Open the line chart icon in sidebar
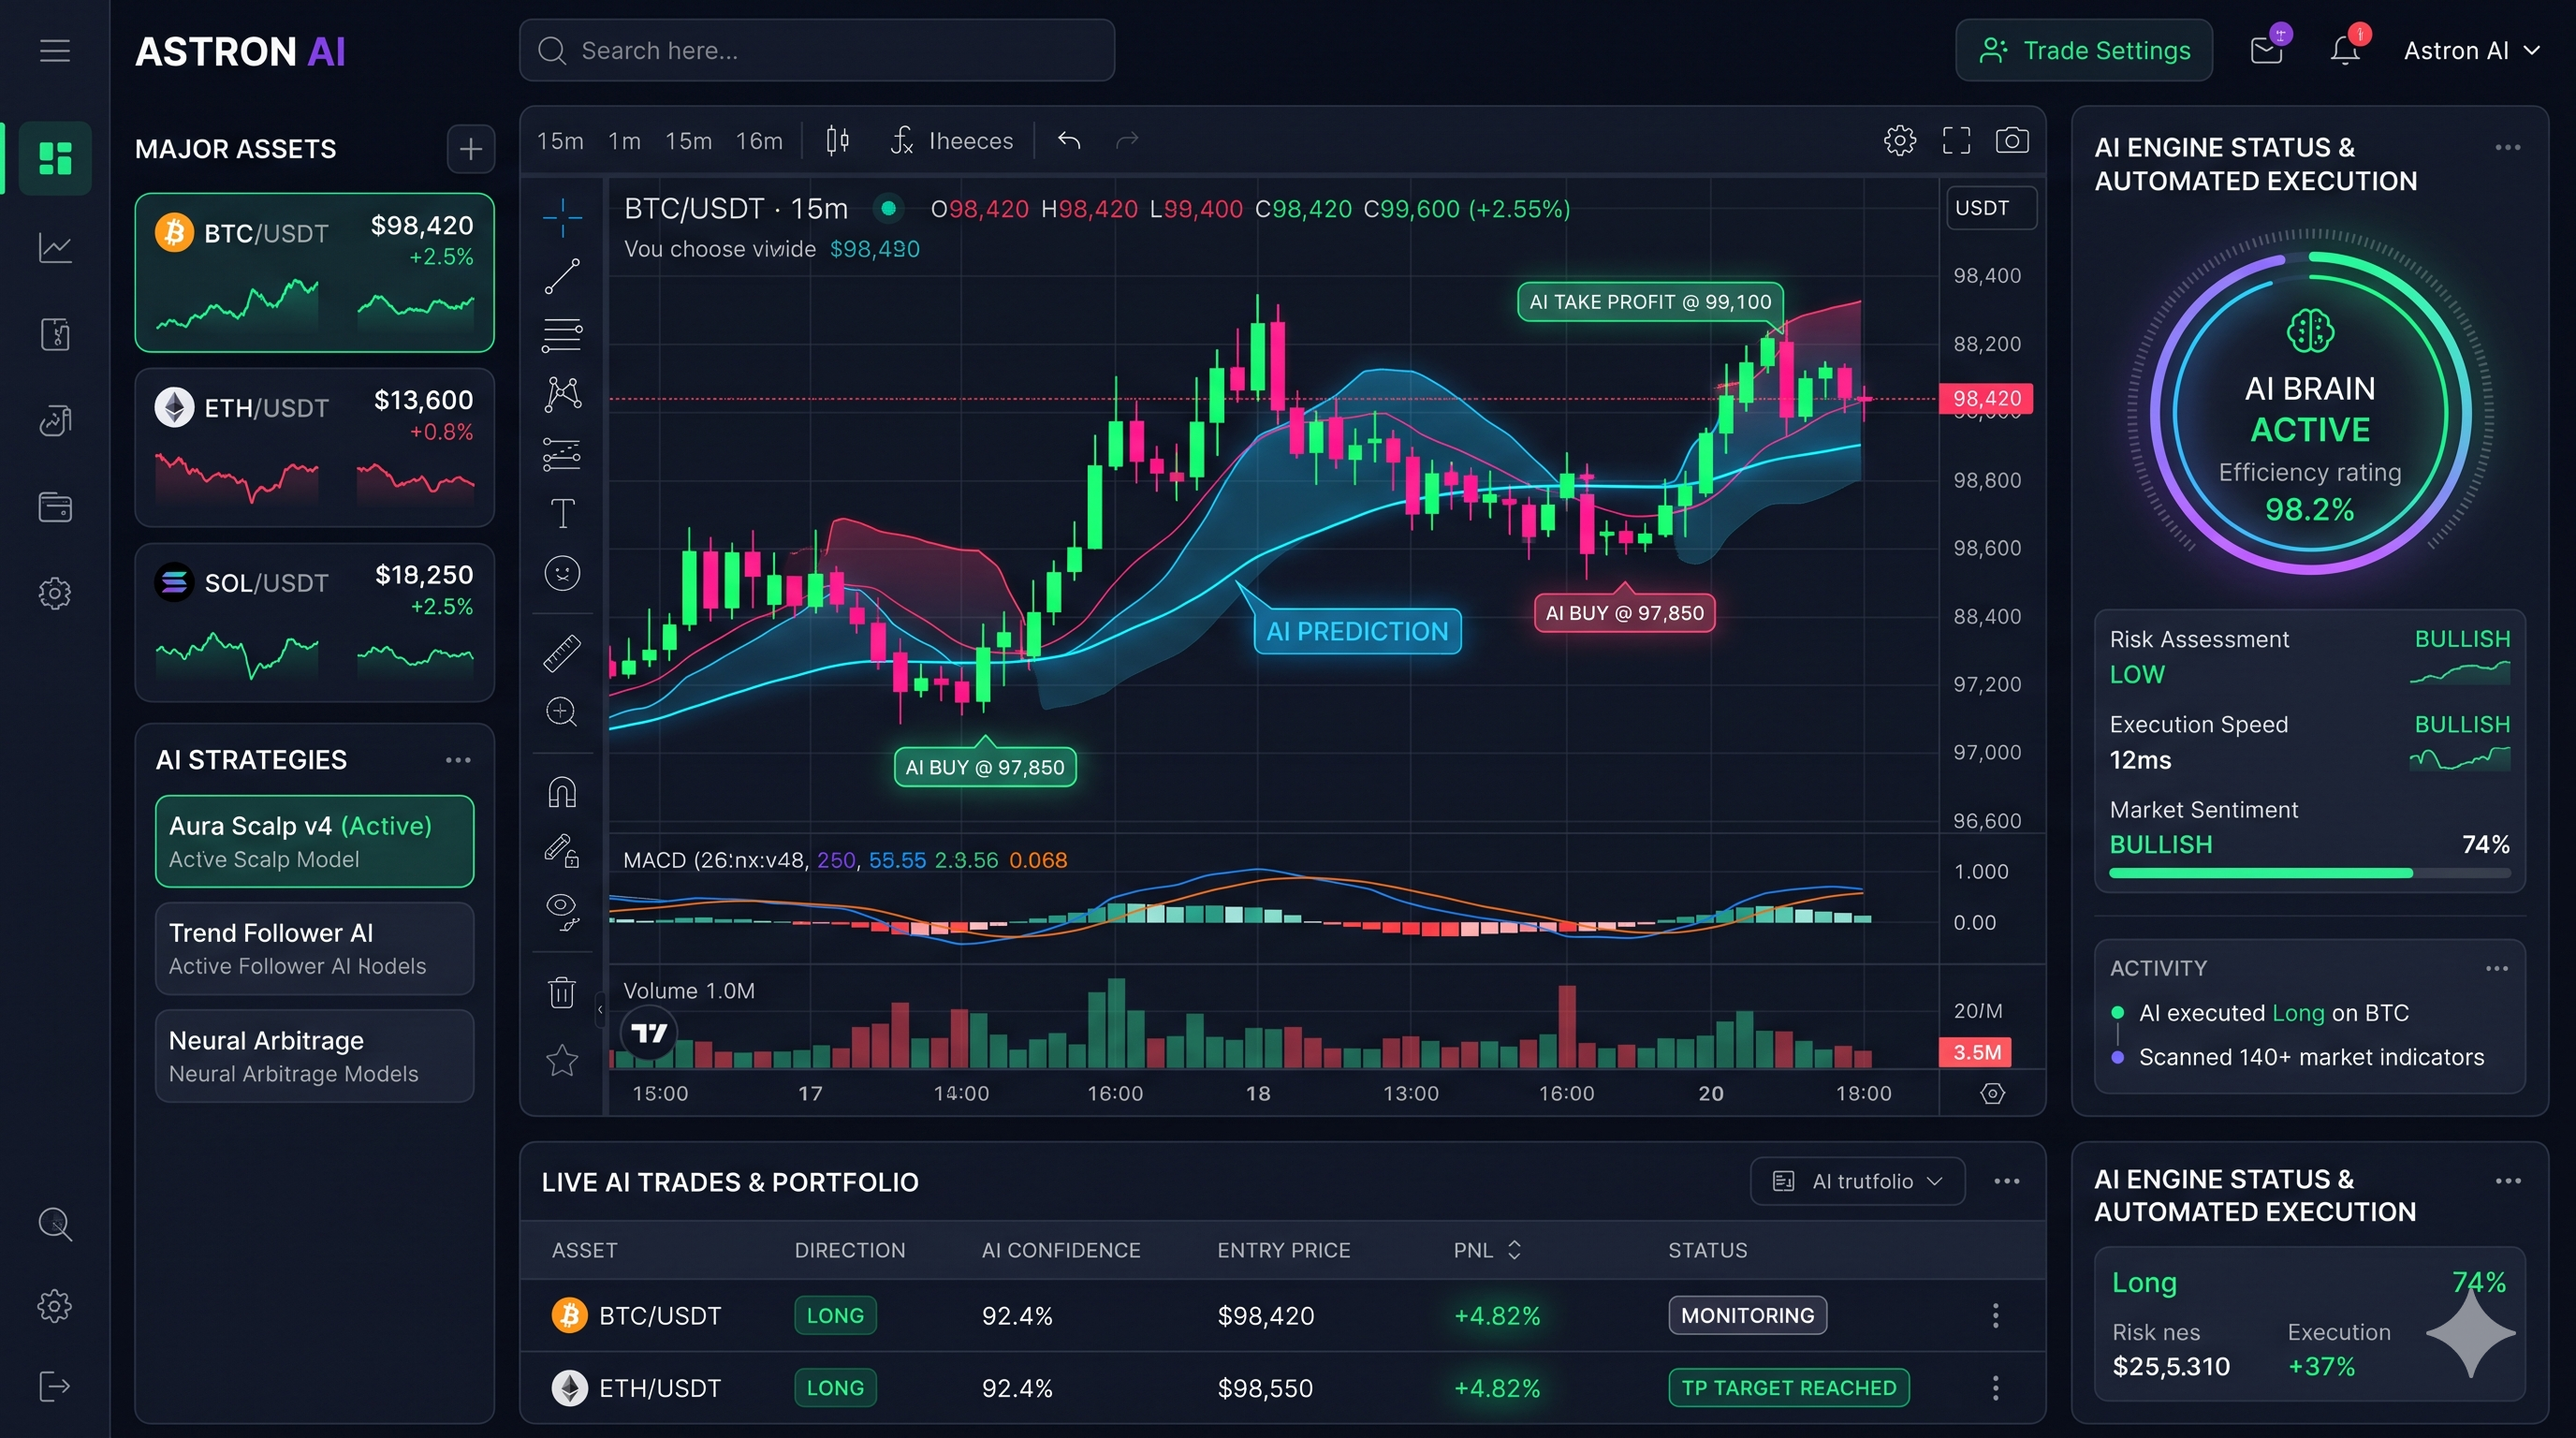 click(55, 247)
